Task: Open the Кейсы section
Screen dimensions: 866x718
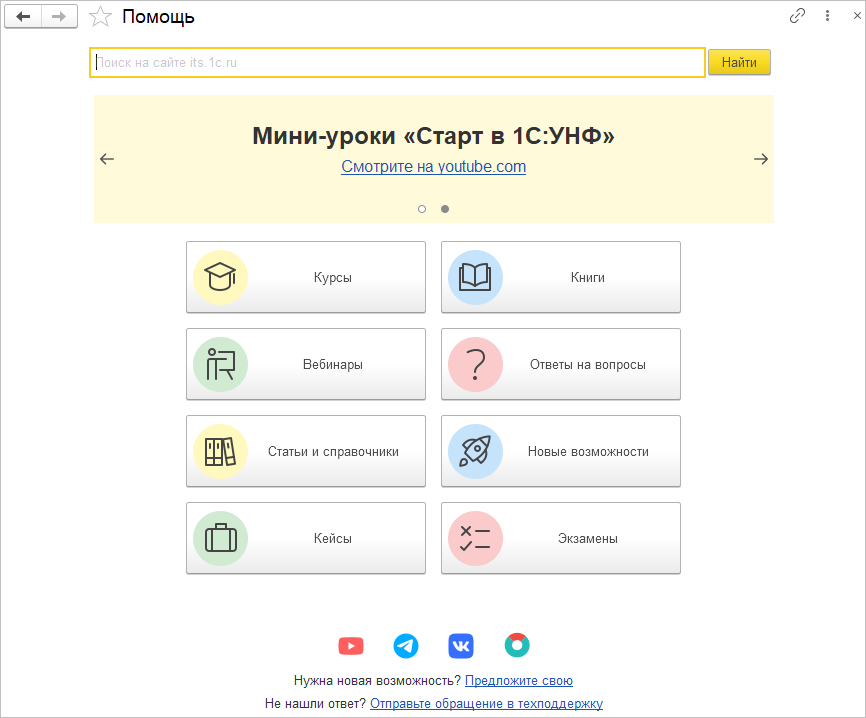Action: 306,538
